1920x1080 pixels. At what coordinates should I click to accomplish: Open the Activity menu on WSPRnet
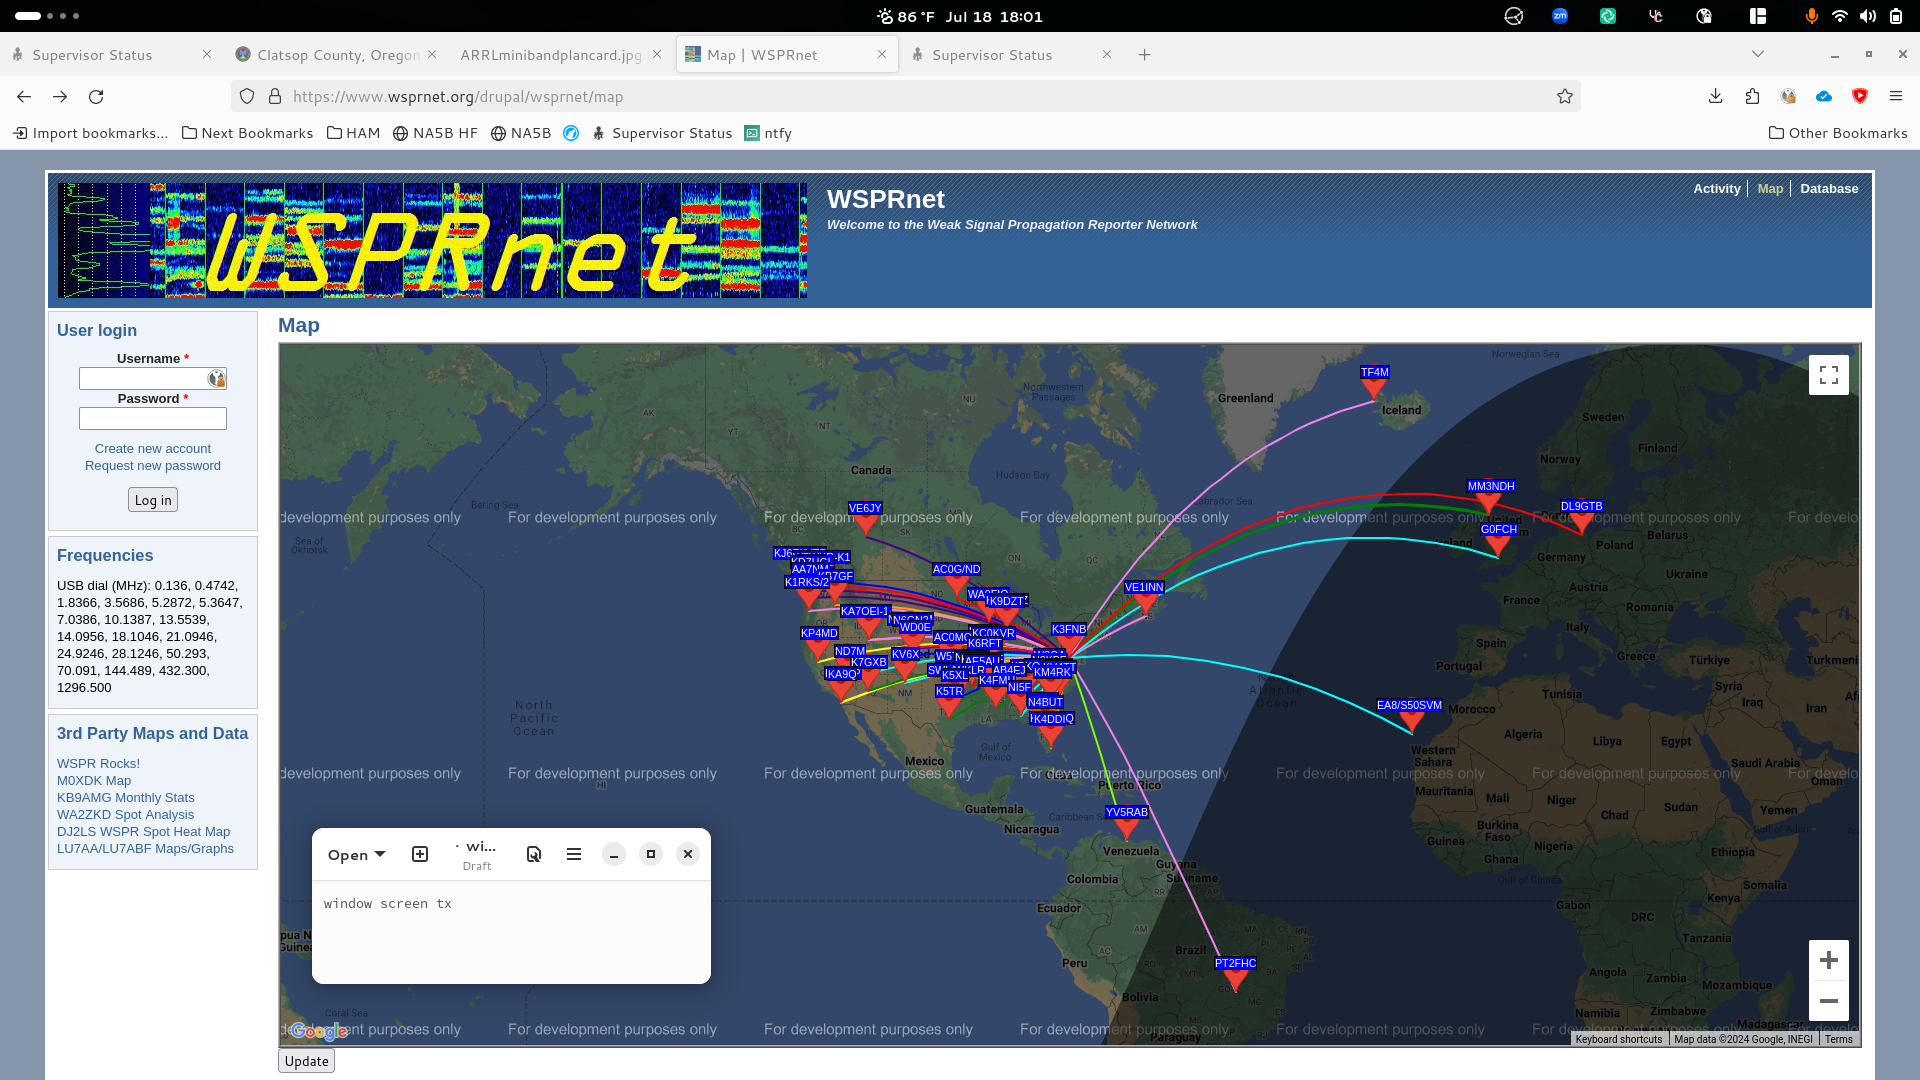1717,188
